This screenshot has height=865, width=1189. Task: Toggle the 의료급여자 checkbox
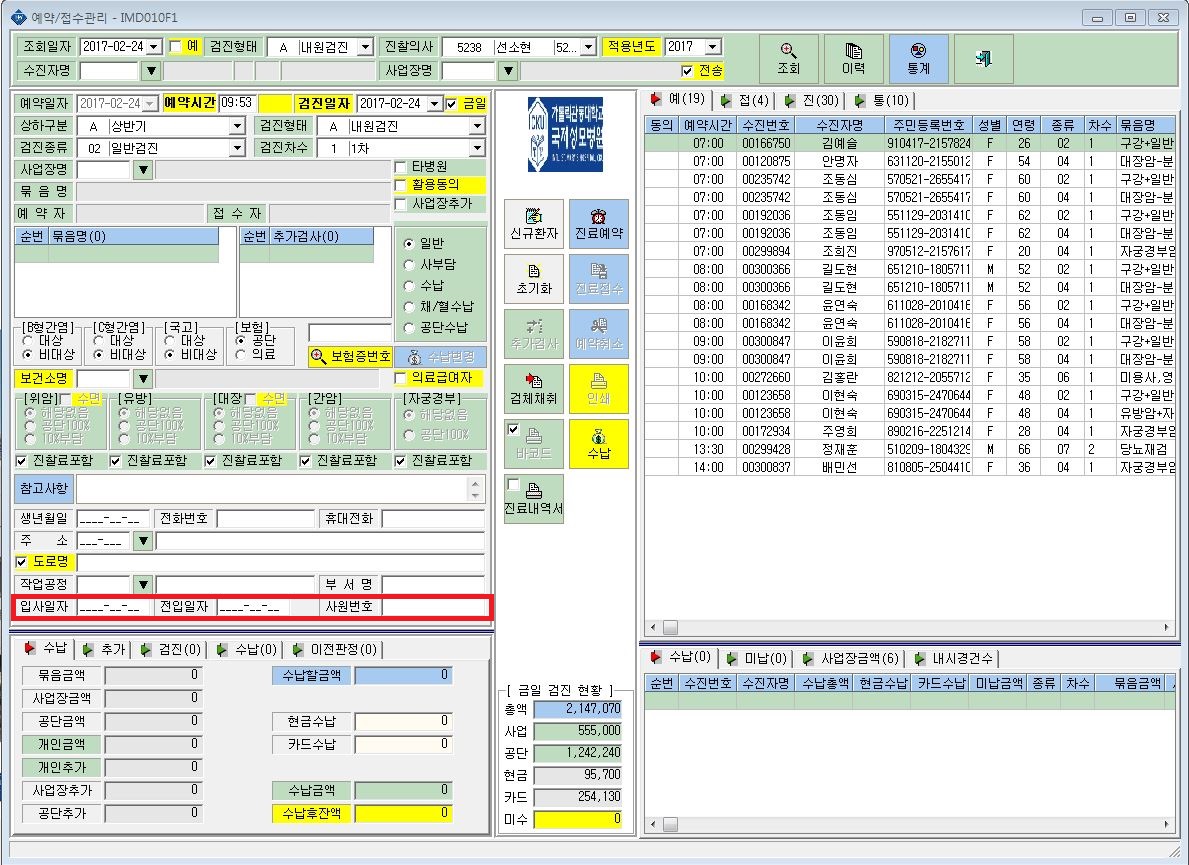point(401,378)
